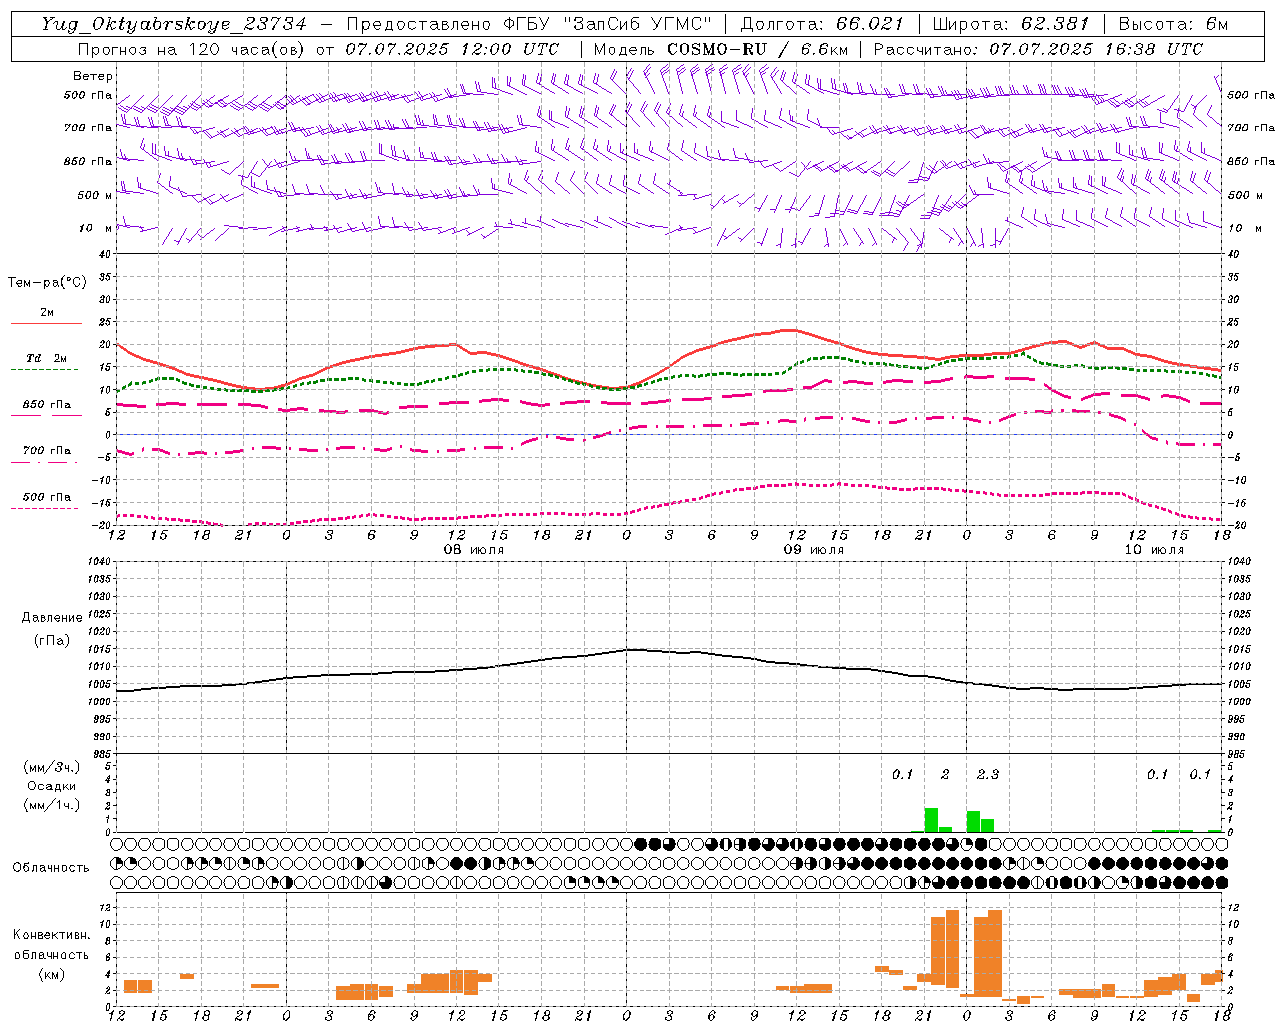
Task: Click the Осадки panel label
Action: (51, 786)
